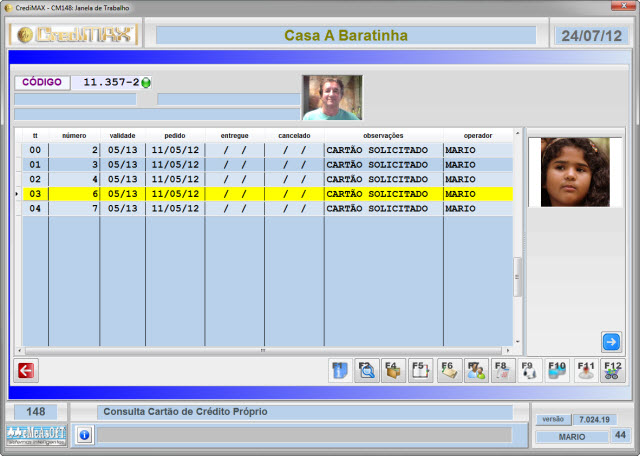This screenshot has height=456, width=640.
Task: Click the 'validade' column header
Action: [122, 135]
